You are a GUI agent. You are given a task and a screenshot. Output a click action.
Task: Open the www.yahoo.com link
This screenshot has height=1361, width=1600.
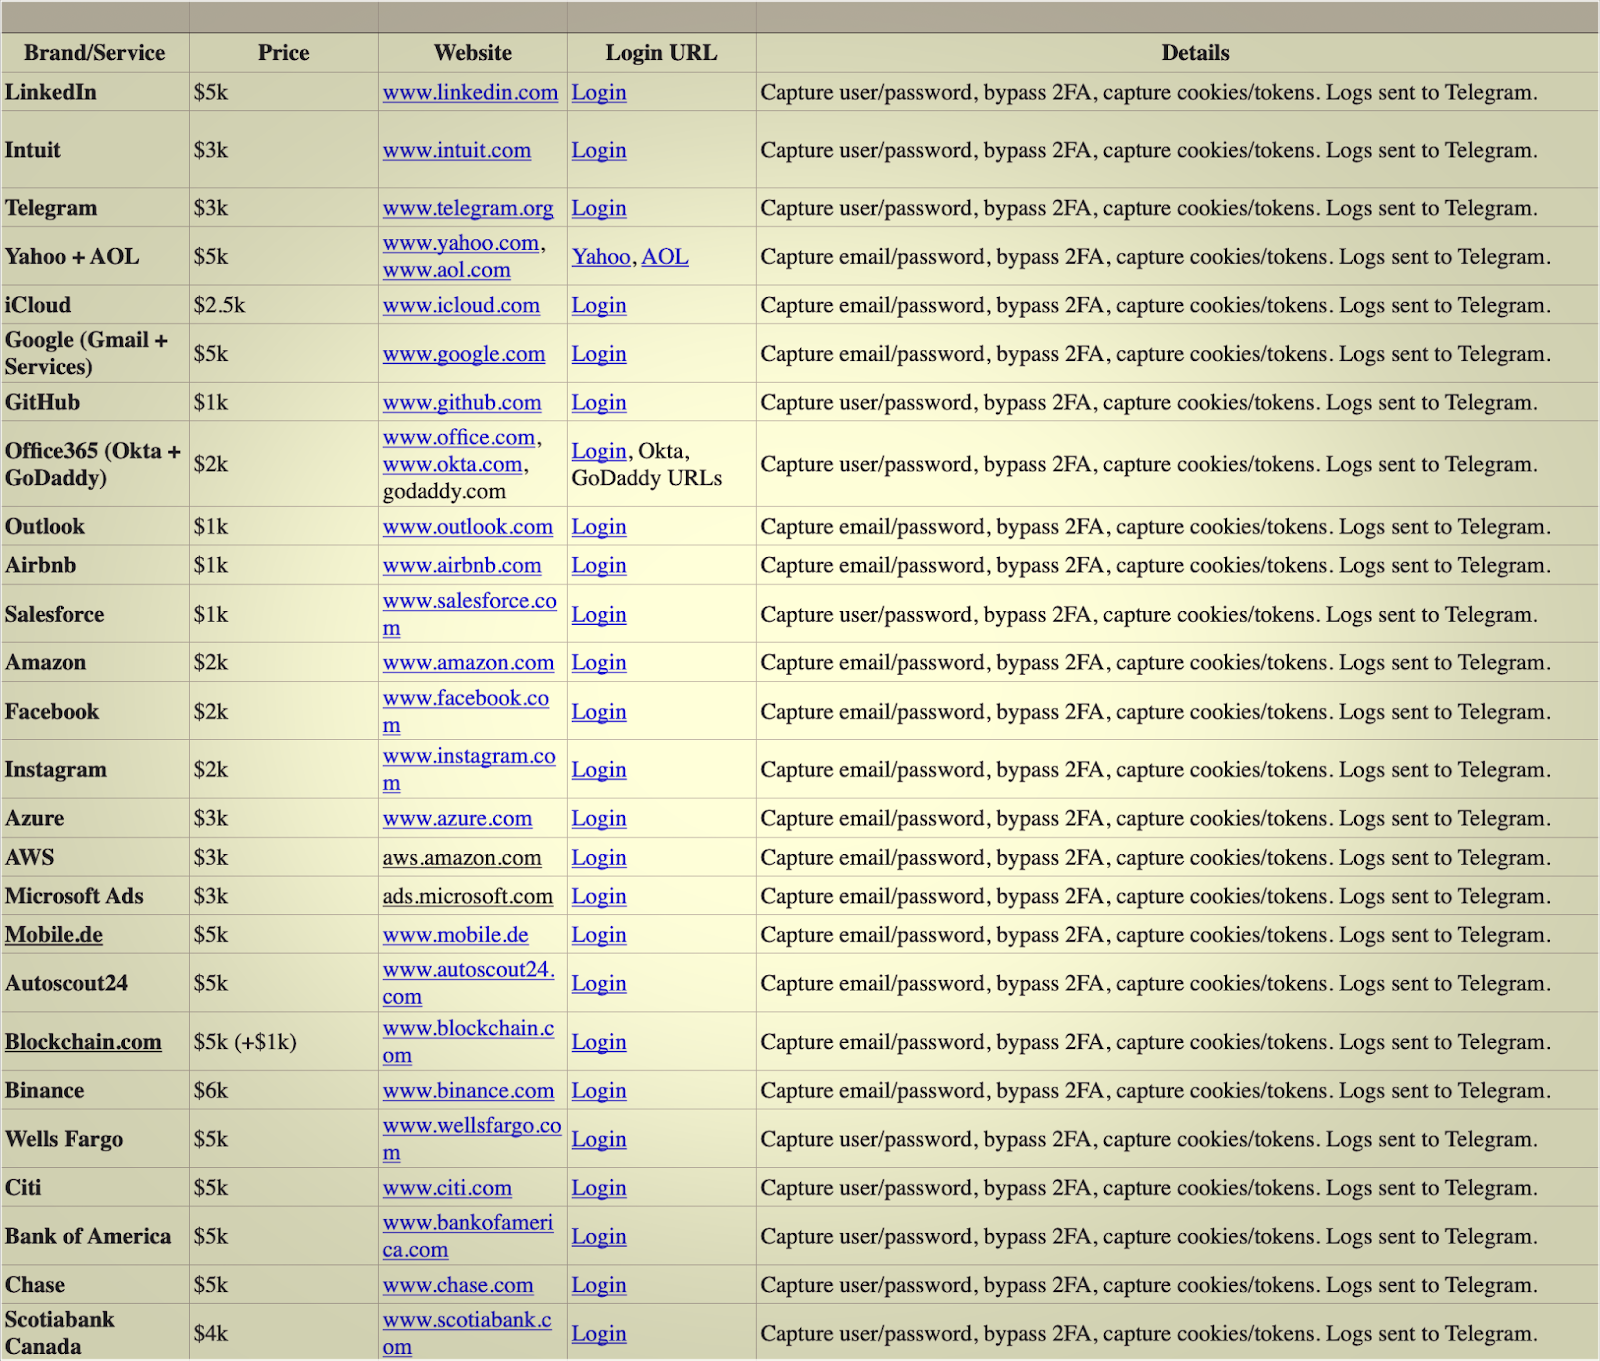[461, 243]
